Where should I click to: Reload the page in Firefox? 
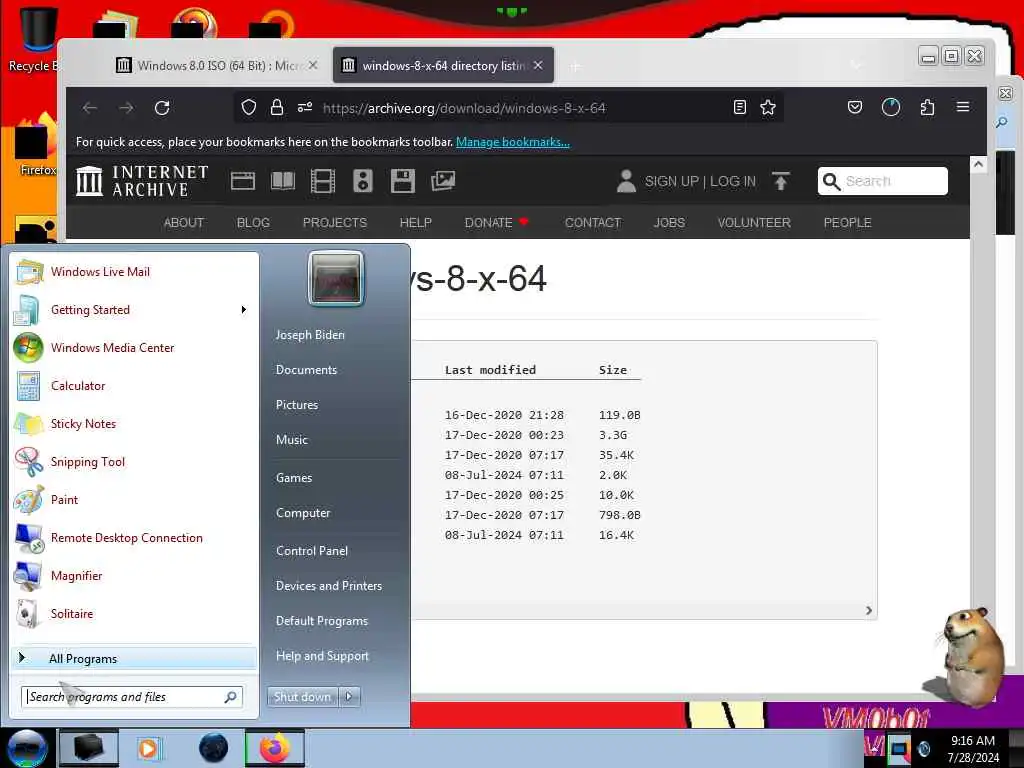162,108
